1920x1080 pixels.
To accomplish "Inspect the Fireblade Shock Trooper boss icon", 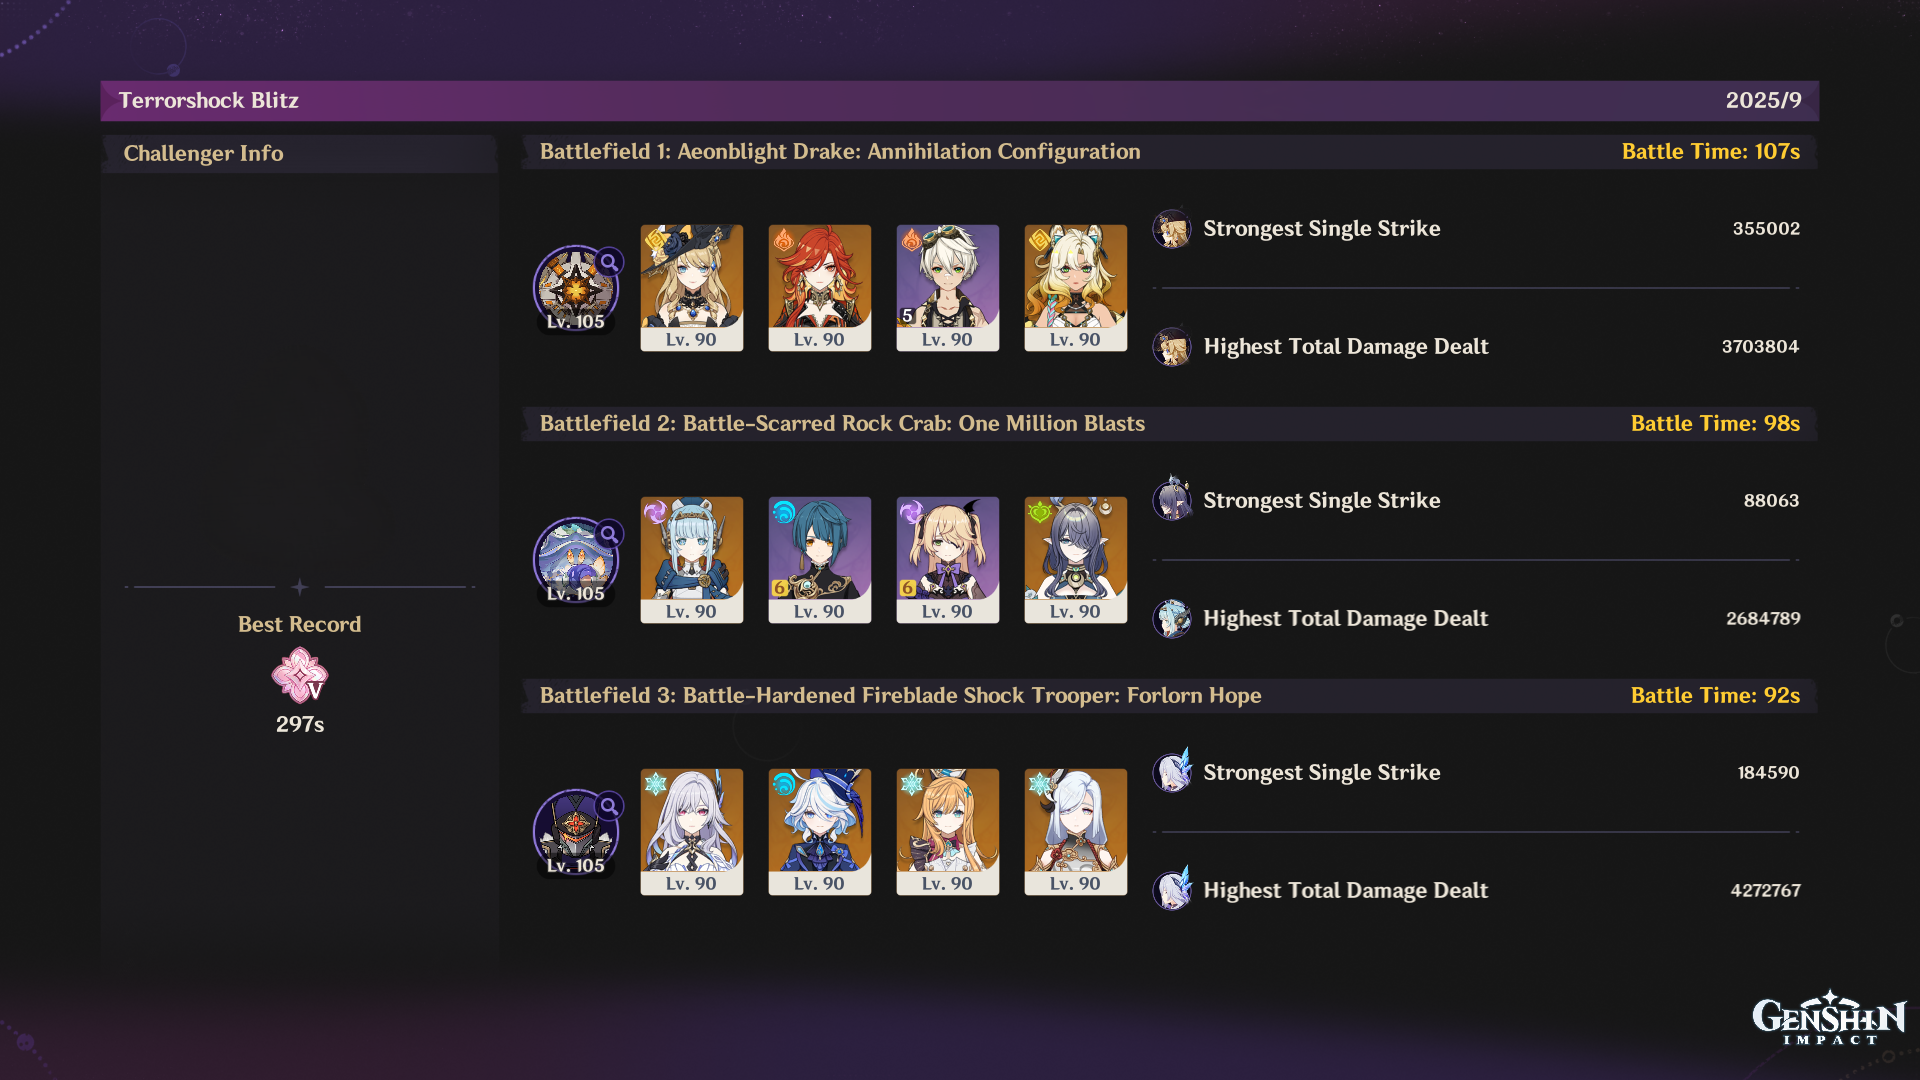I will (576, 832).
